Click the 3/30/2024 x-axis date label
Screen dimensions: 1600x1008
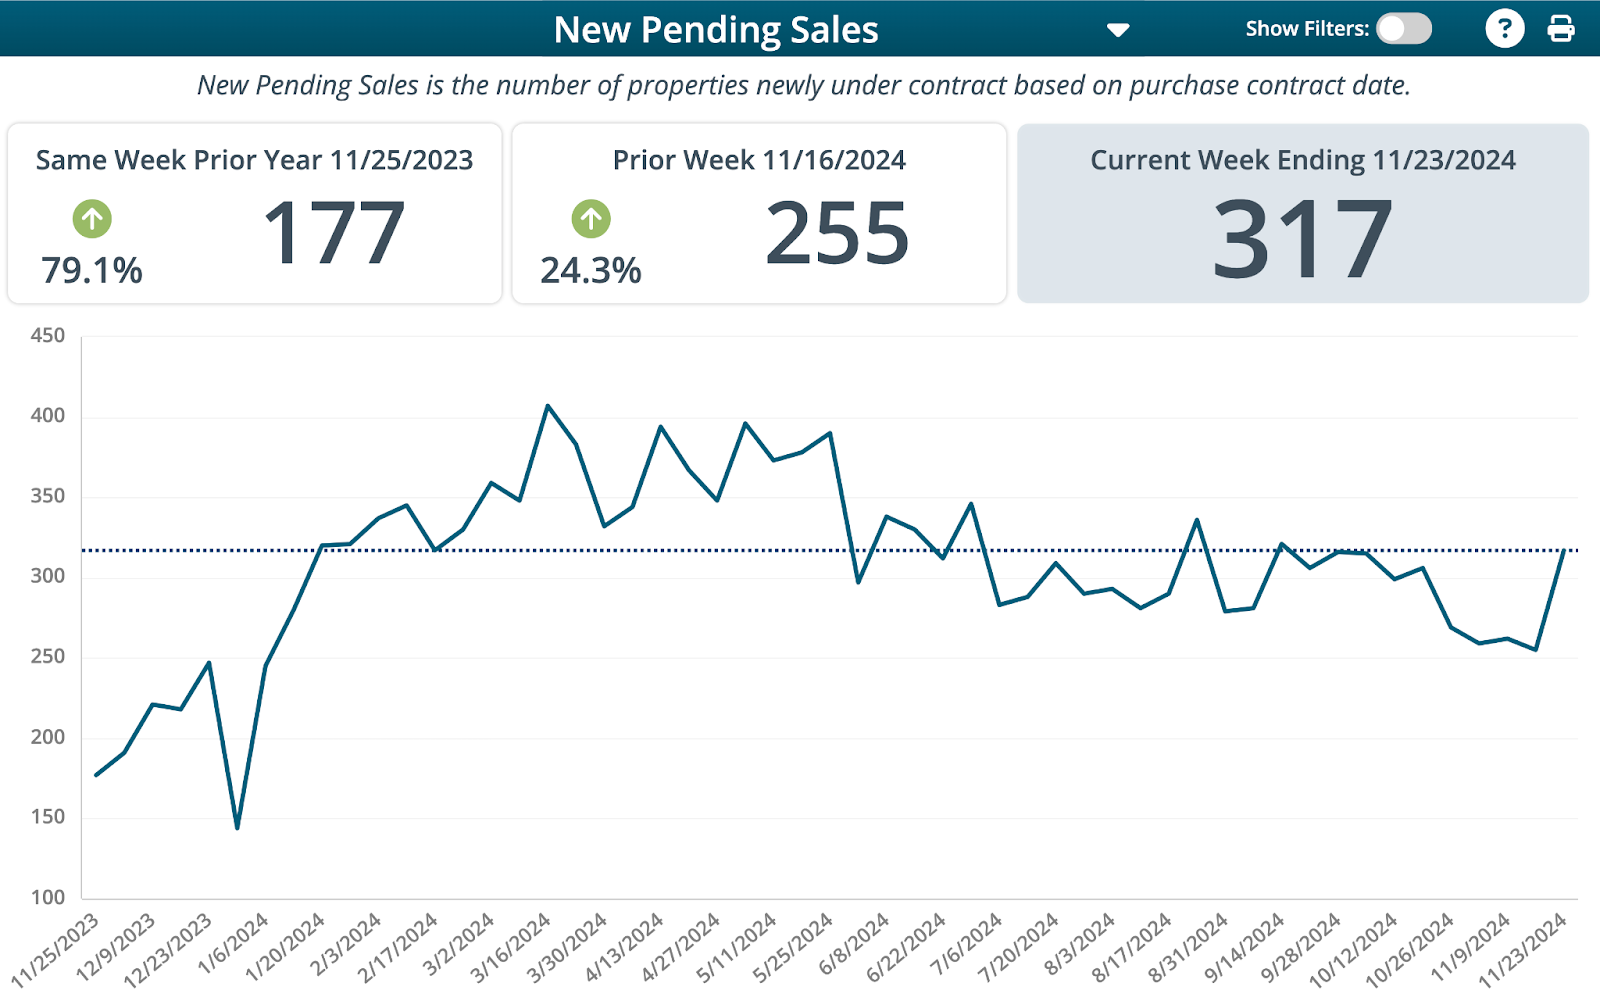tap(568, 947)
